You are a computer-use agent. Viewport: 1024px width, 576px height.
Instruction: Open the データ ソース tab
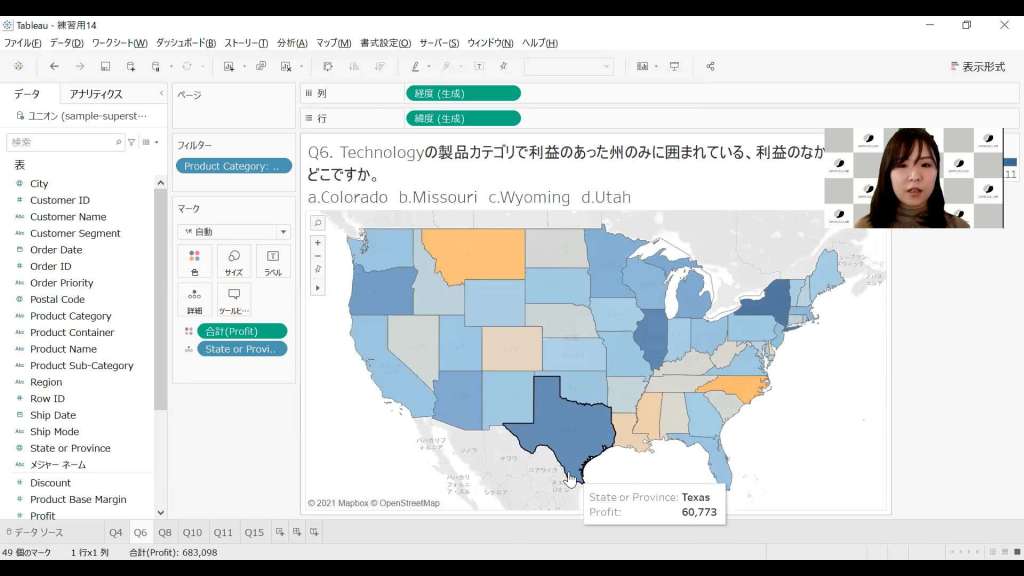coord(35,532)
